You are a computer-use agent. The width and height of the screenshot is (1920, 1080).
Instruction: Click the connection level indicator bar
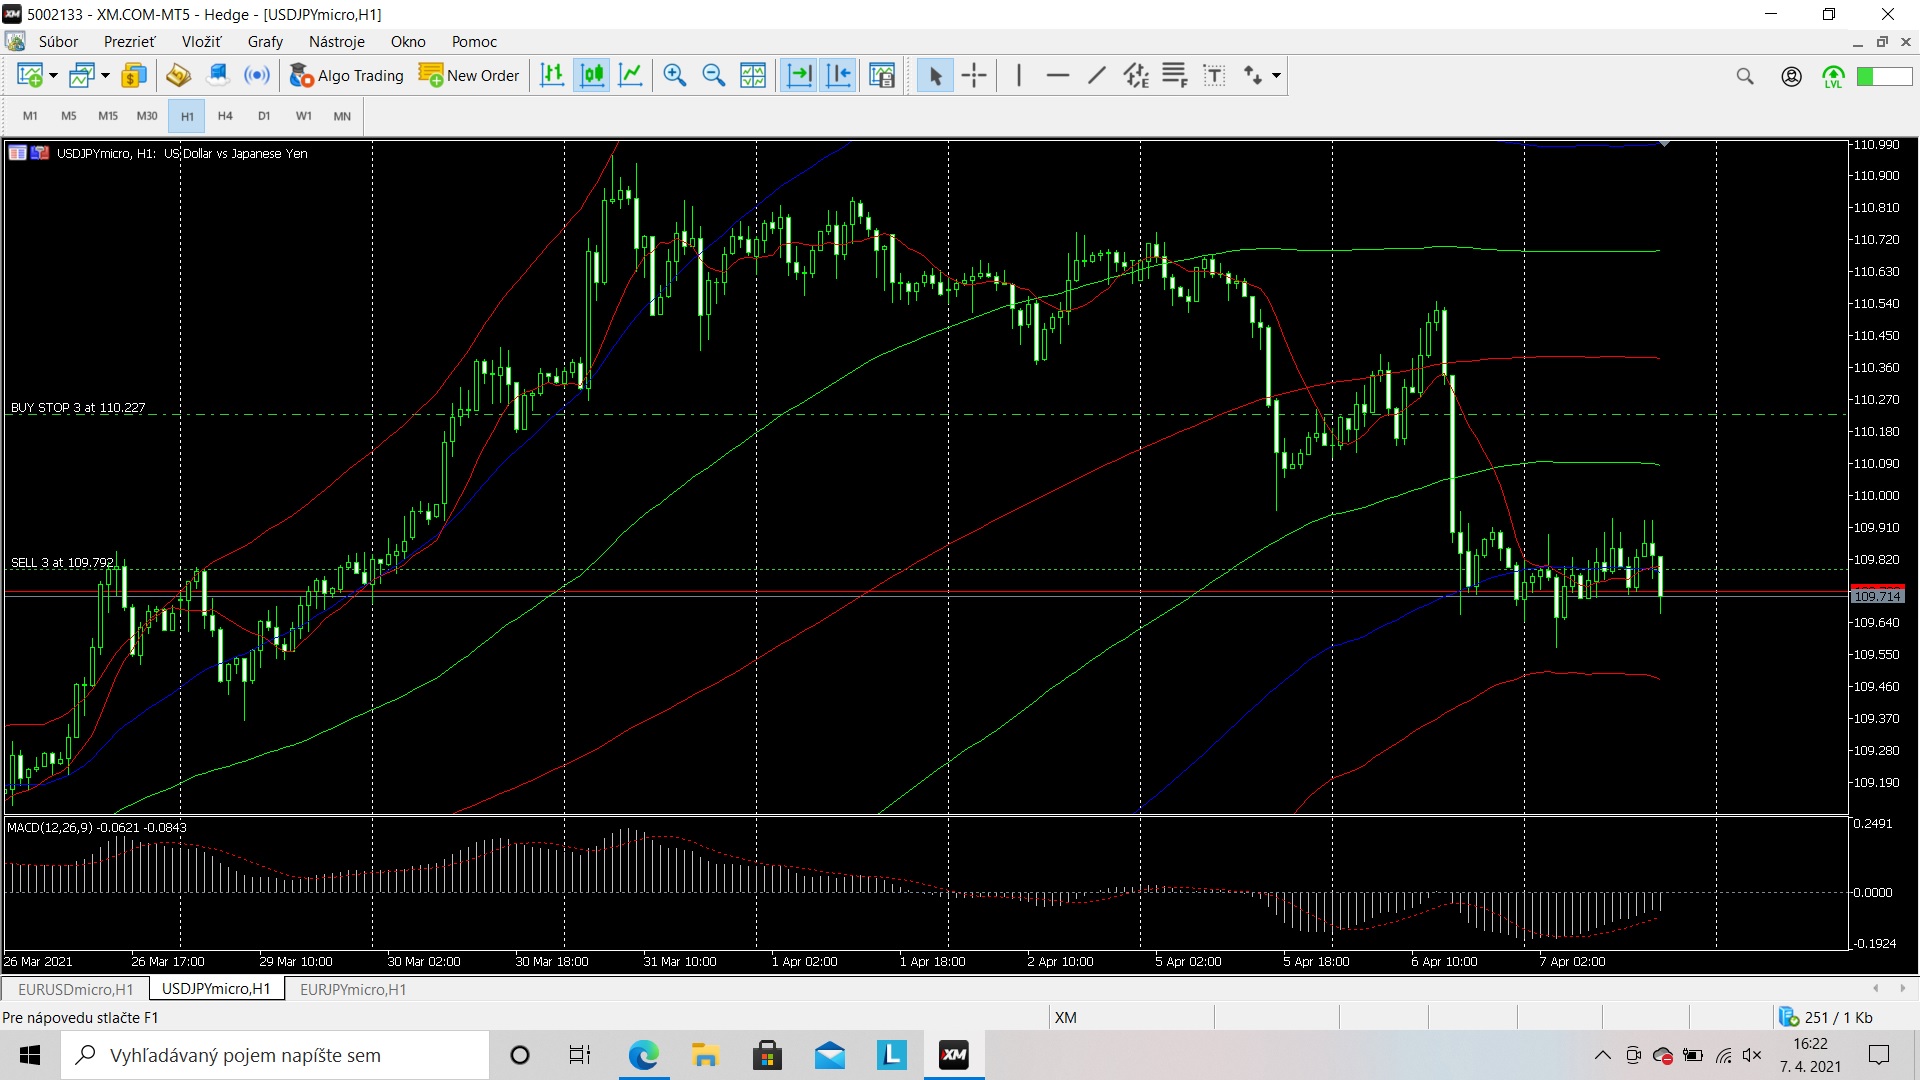coord(1884,76)
